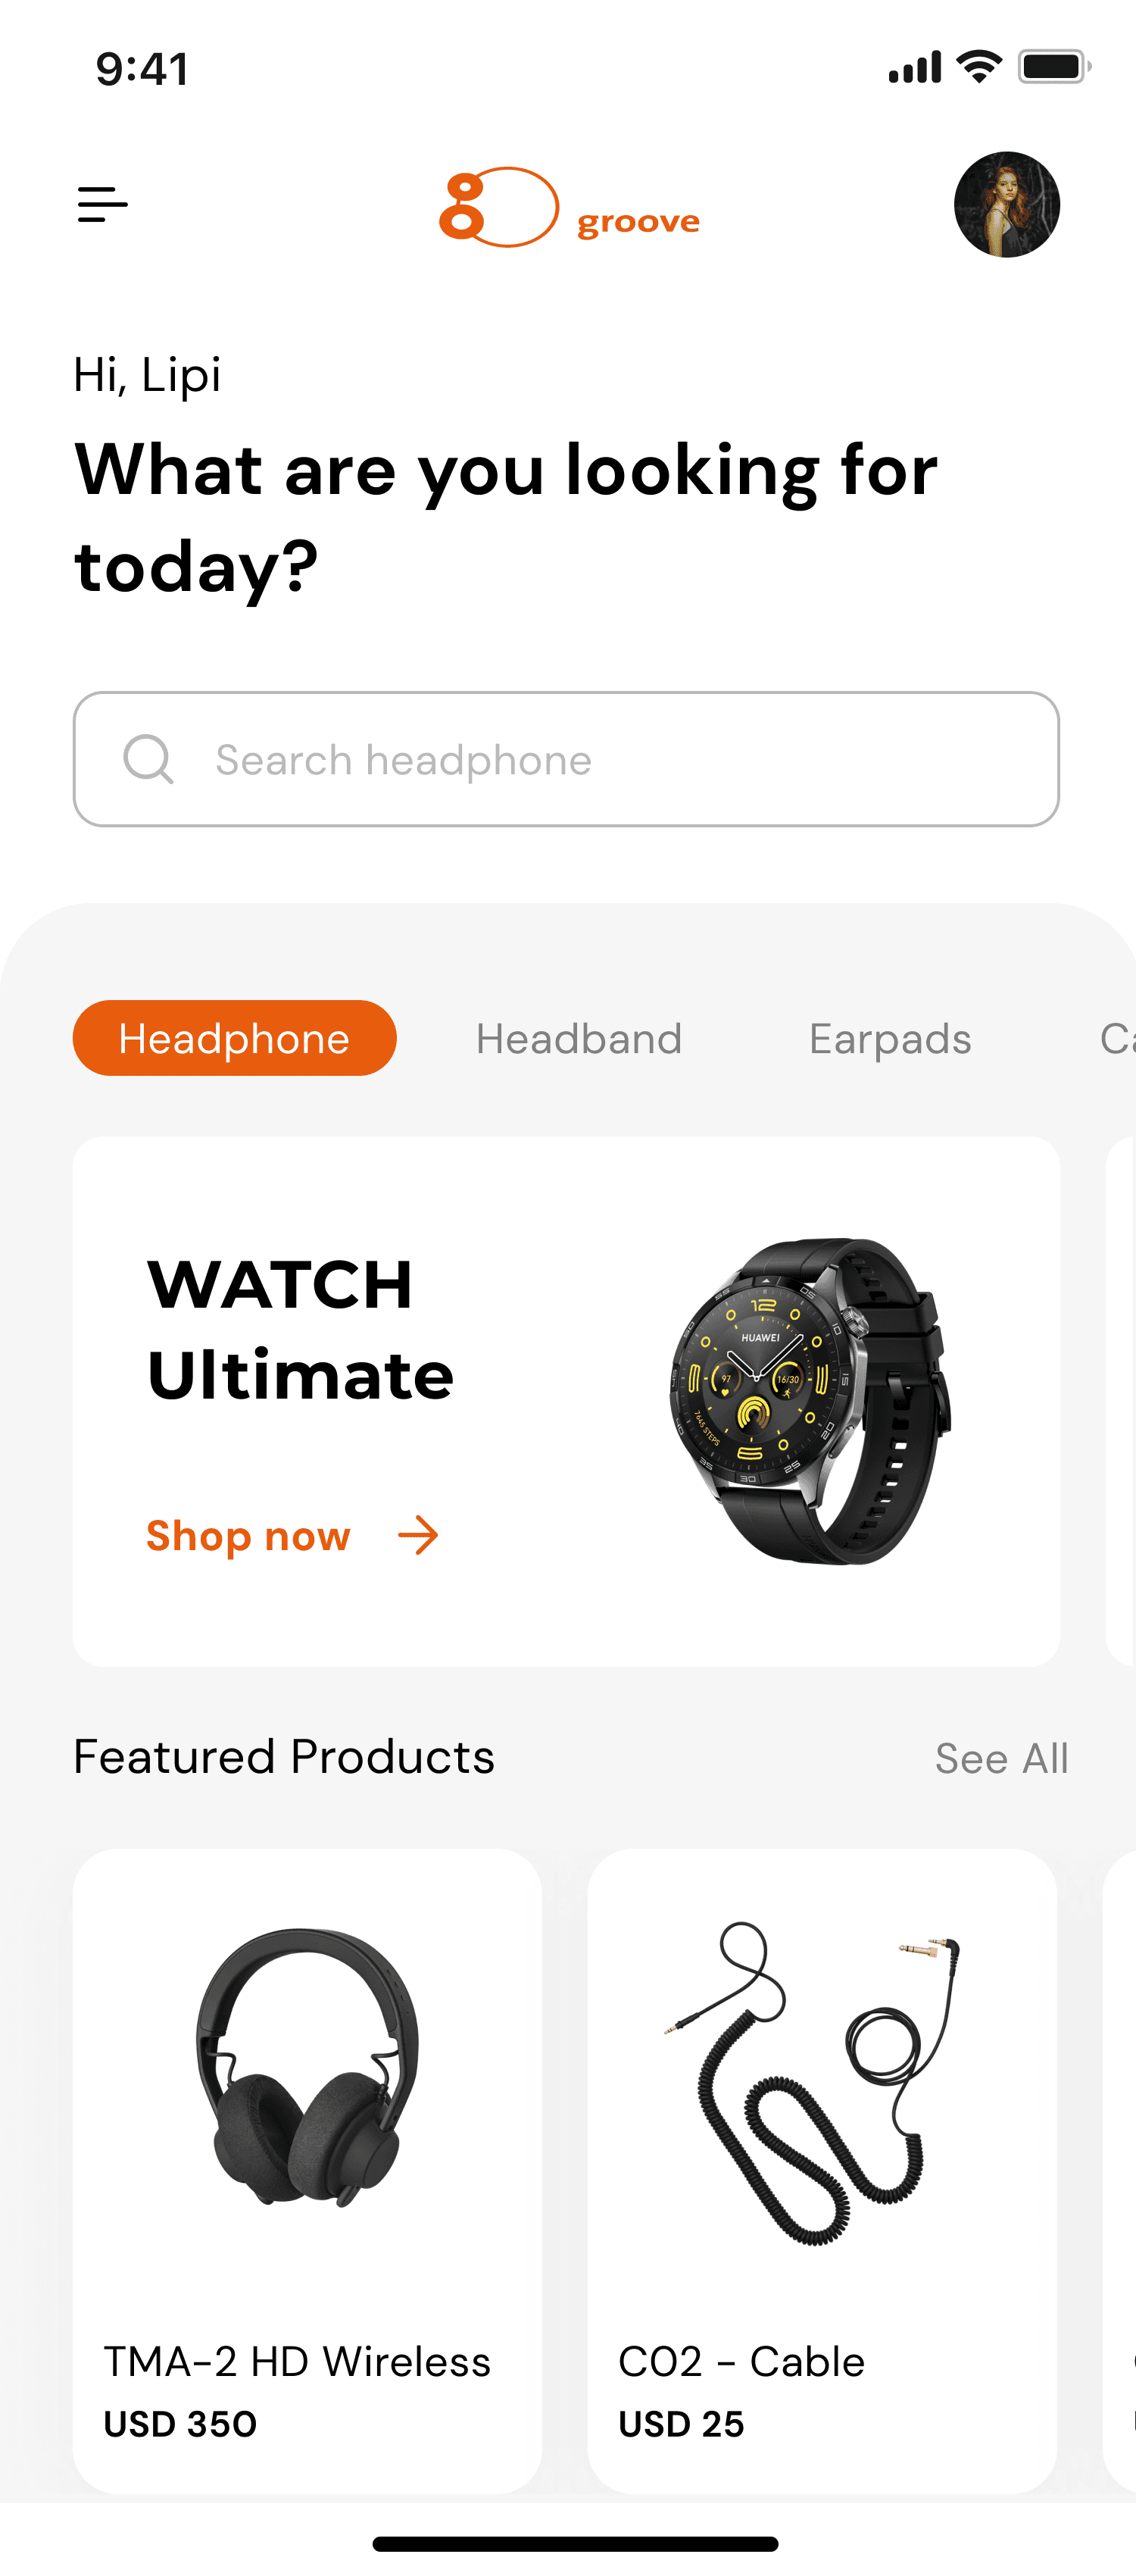Select the Headphone category tab
The image size is (1136, 2576).
click(x=235, y=1038)
